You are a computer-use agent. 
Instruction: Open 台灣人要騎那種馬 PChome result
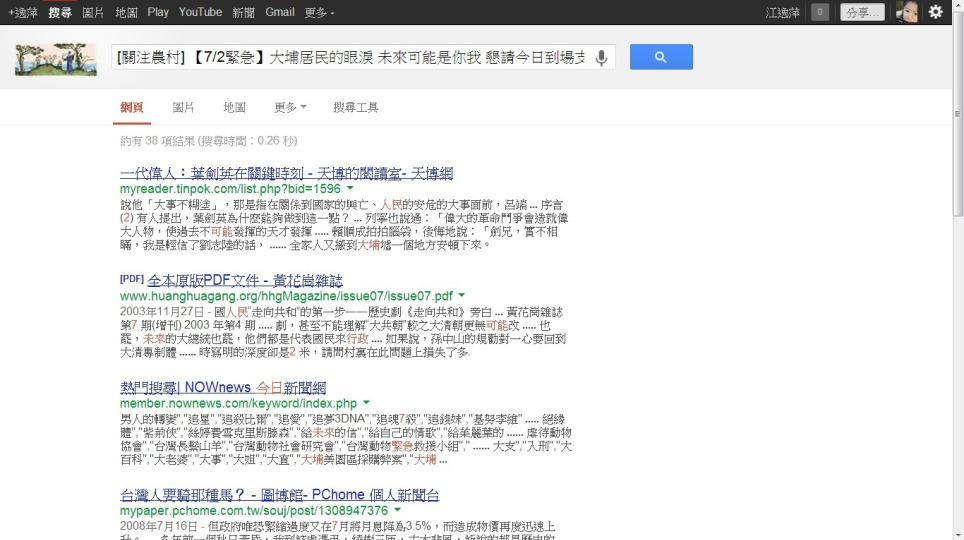tap(279, 495)
